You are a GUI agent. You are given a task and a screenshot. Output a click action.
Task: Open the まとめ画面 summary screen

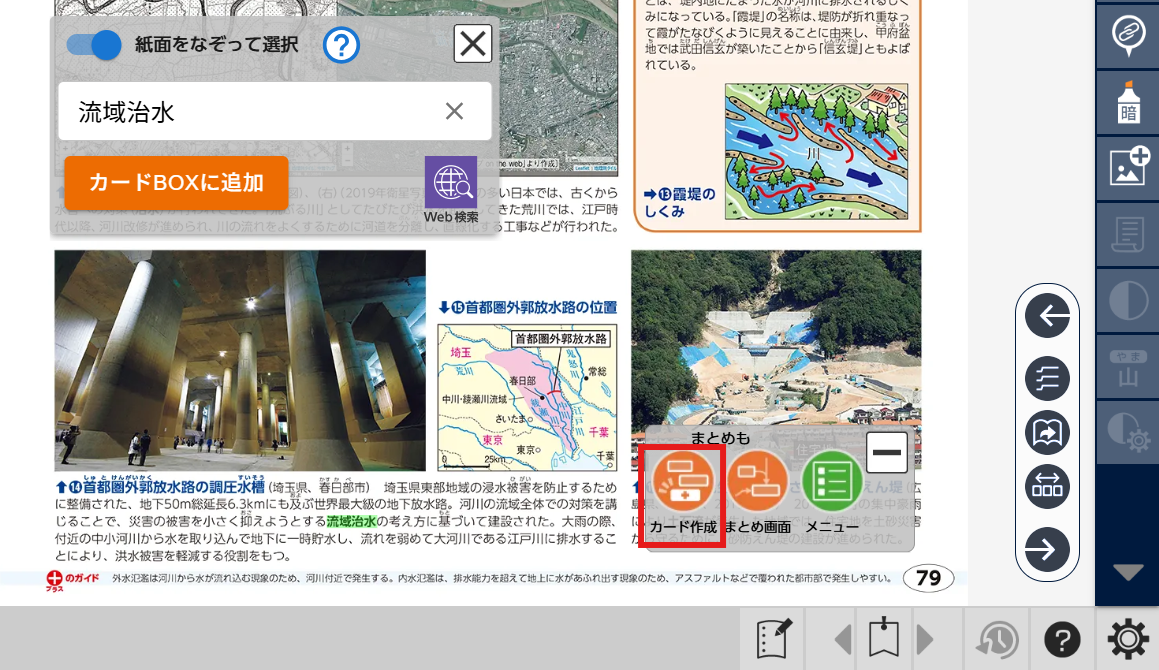tap(757, 484)
